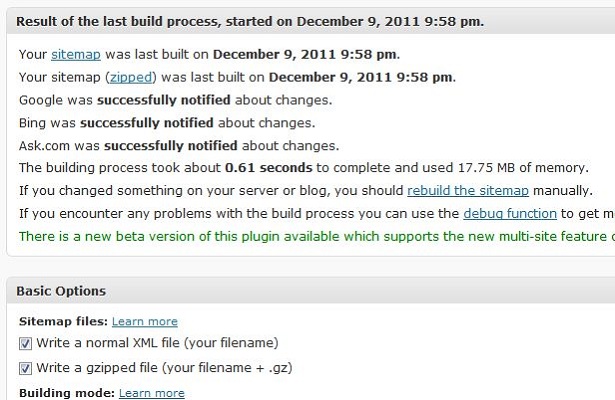Toggle the normal XML file checkbox

(x=25, y=344)
